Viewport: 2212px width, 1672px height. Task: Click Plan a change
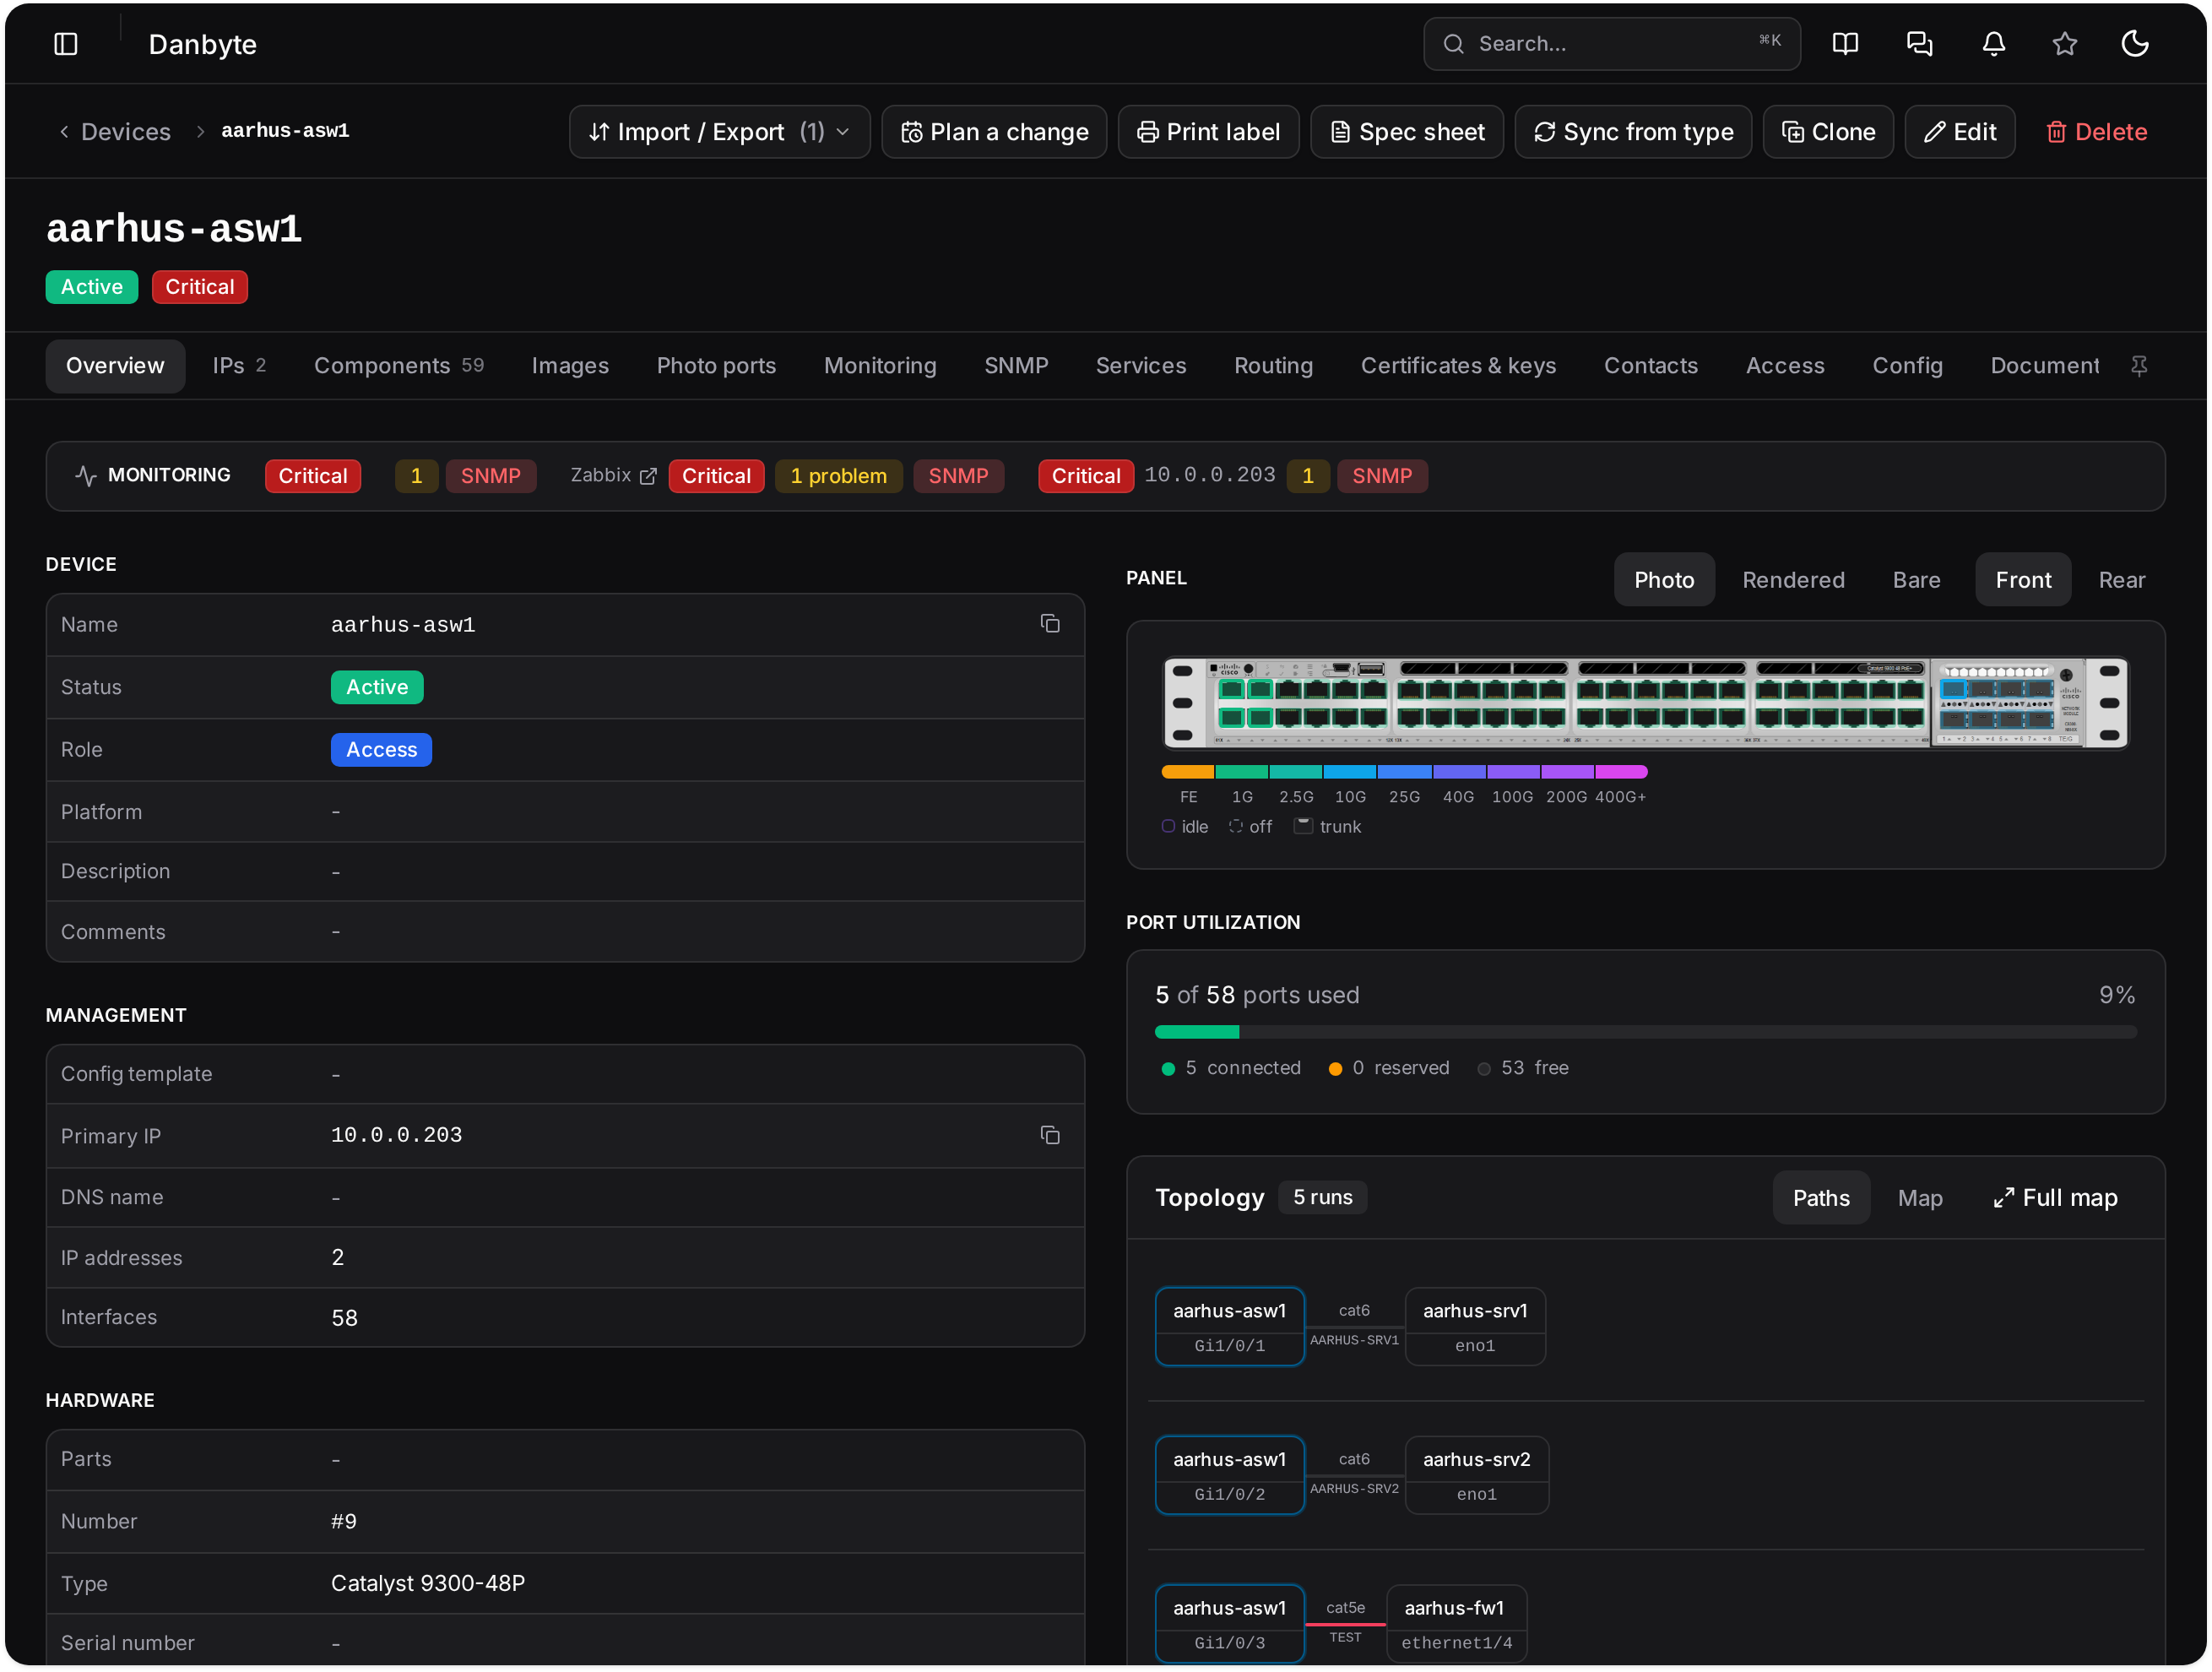(994, 132)
